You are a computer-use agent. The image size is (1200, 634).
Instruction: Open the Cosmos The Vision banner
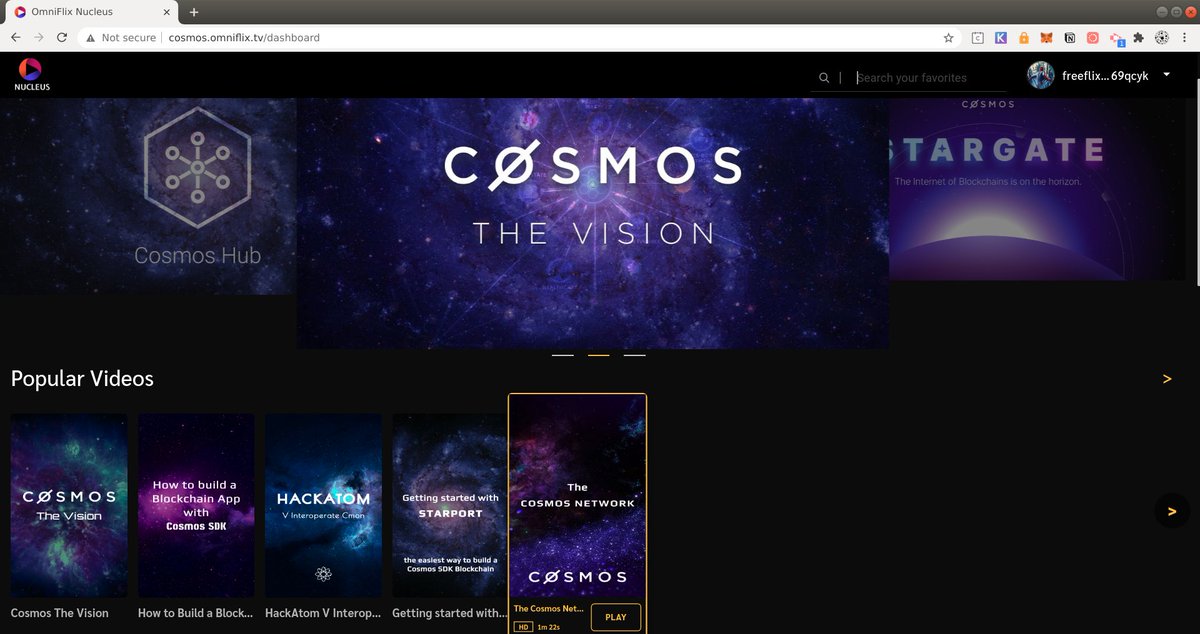593,223
